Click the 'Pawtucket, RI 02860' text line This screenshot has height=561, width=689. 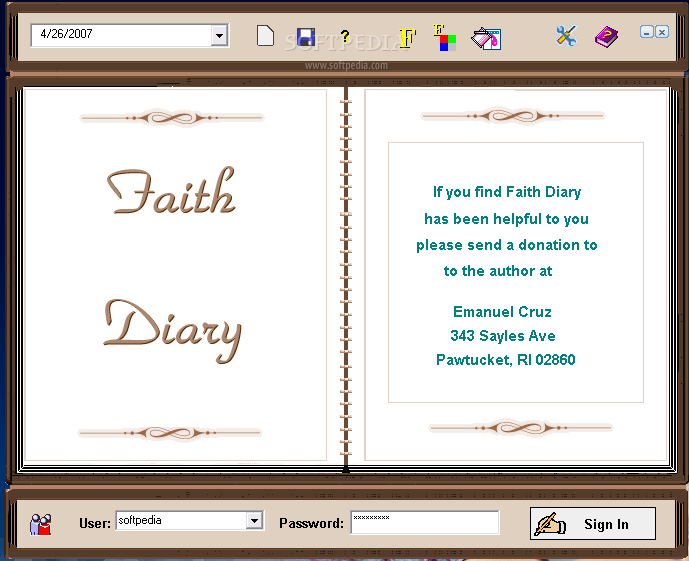[x=505, y=360]
